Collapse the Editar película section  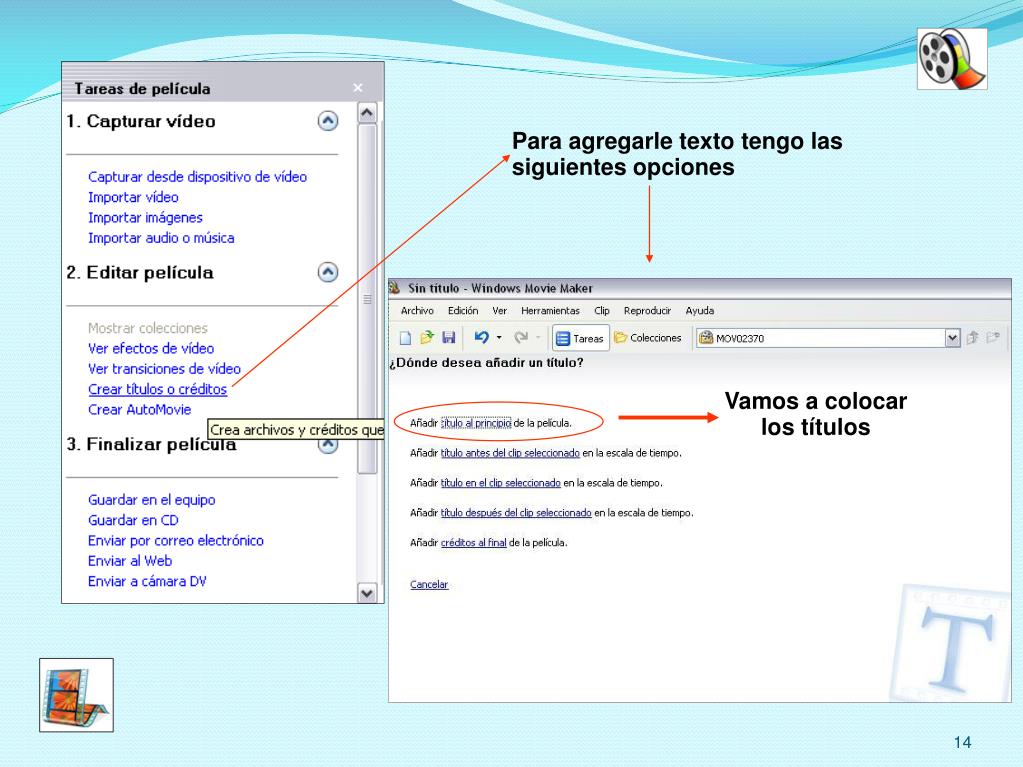(x=328, y=272)
